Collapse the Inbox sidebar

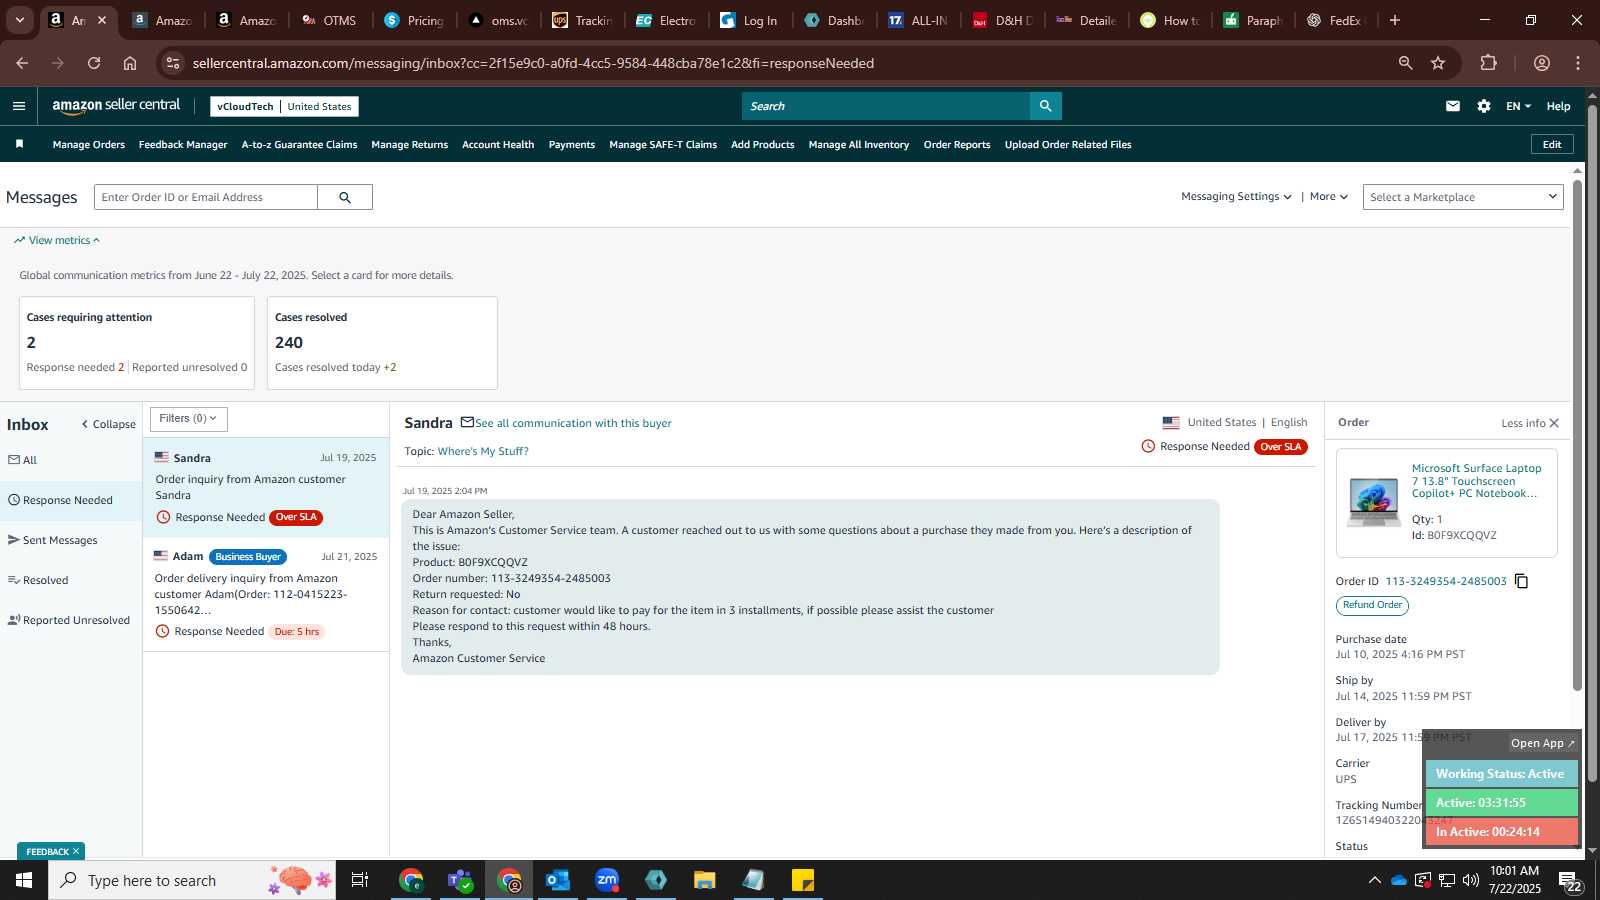click(x=108, y=424)
